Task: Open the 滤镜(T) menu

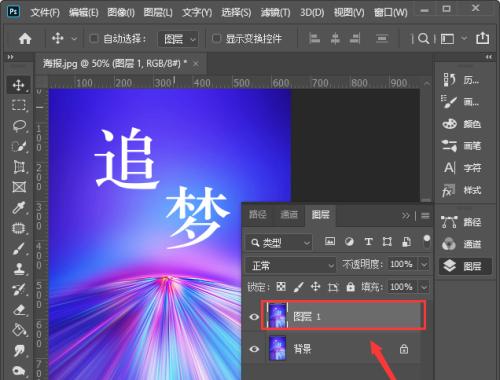Action: tap(276, 13)
